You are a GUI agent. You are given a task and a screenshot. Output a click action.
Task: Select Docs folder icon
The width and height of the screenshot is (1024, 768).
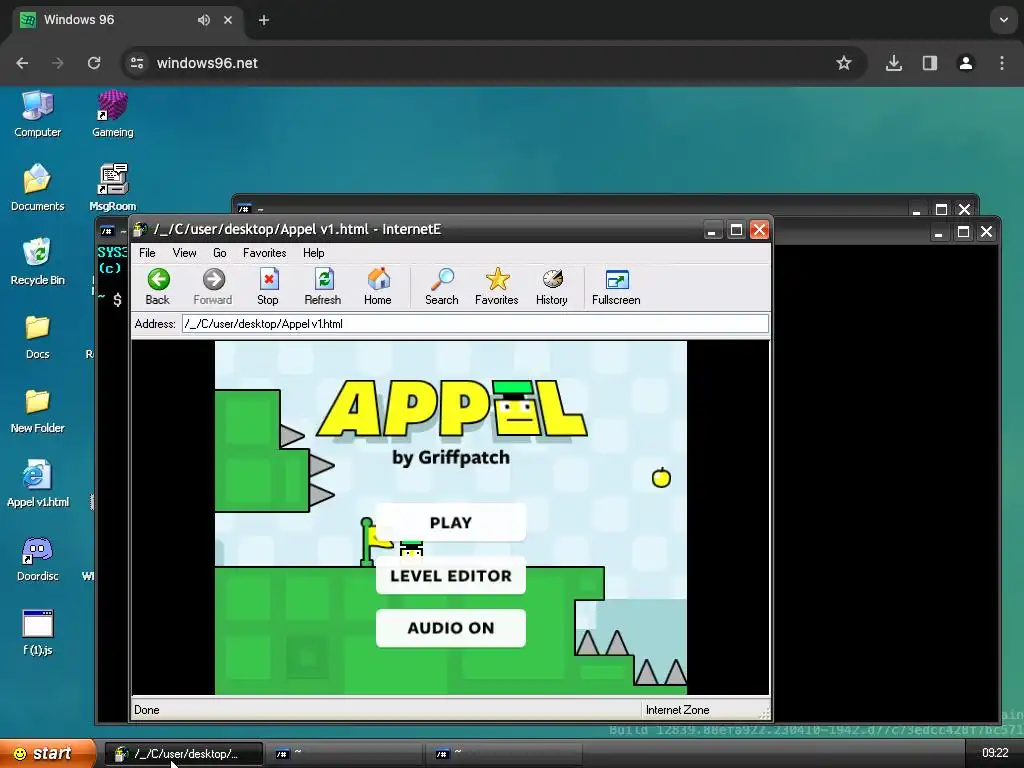click(x=37, y=336)
